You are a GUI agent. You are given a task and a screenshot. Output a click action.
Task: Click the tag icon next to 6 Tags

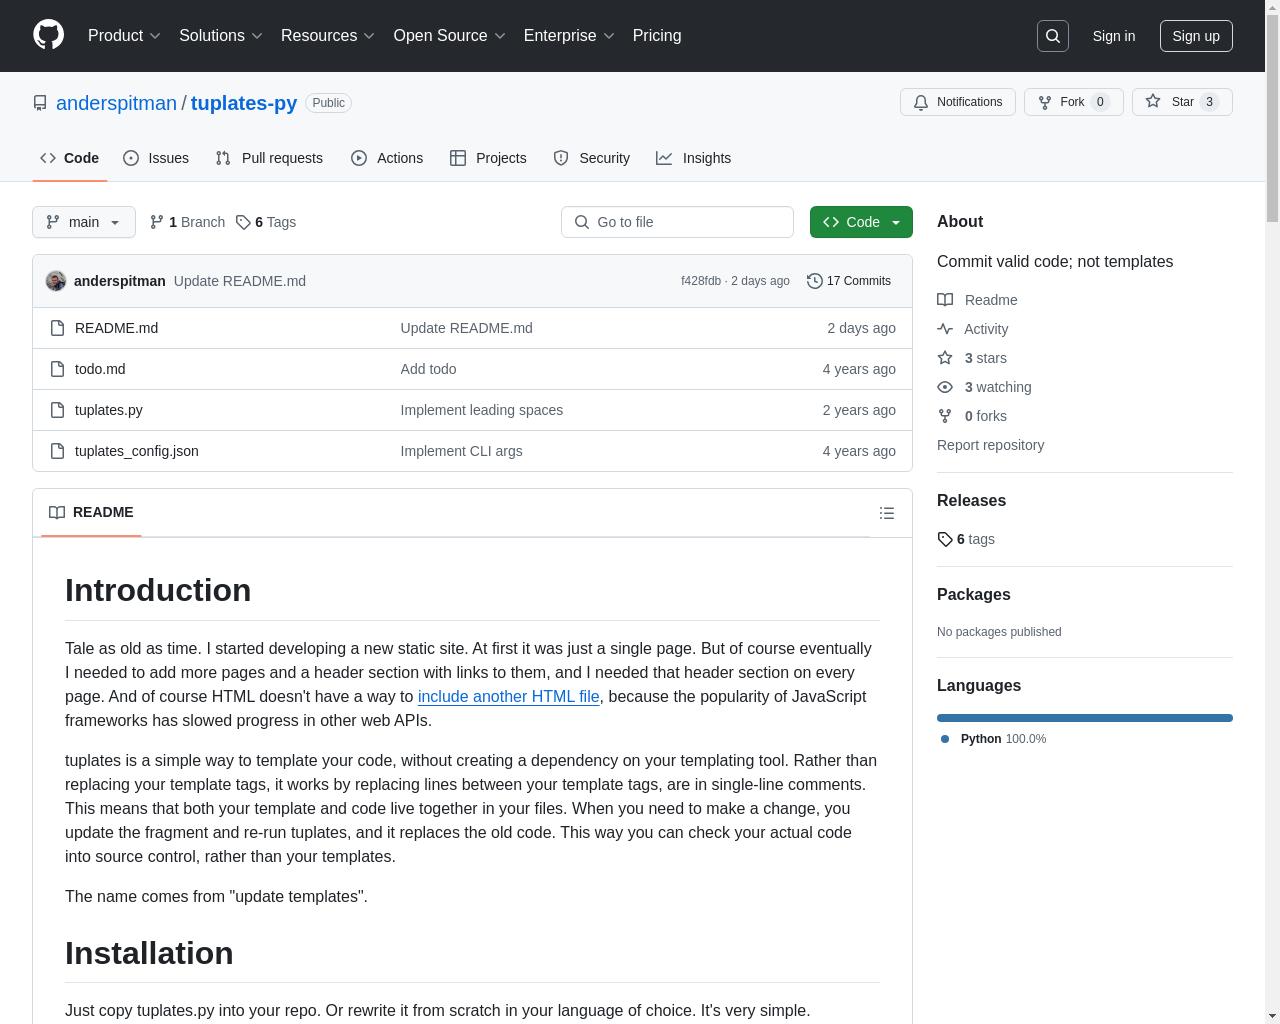(x=243, y=222)
